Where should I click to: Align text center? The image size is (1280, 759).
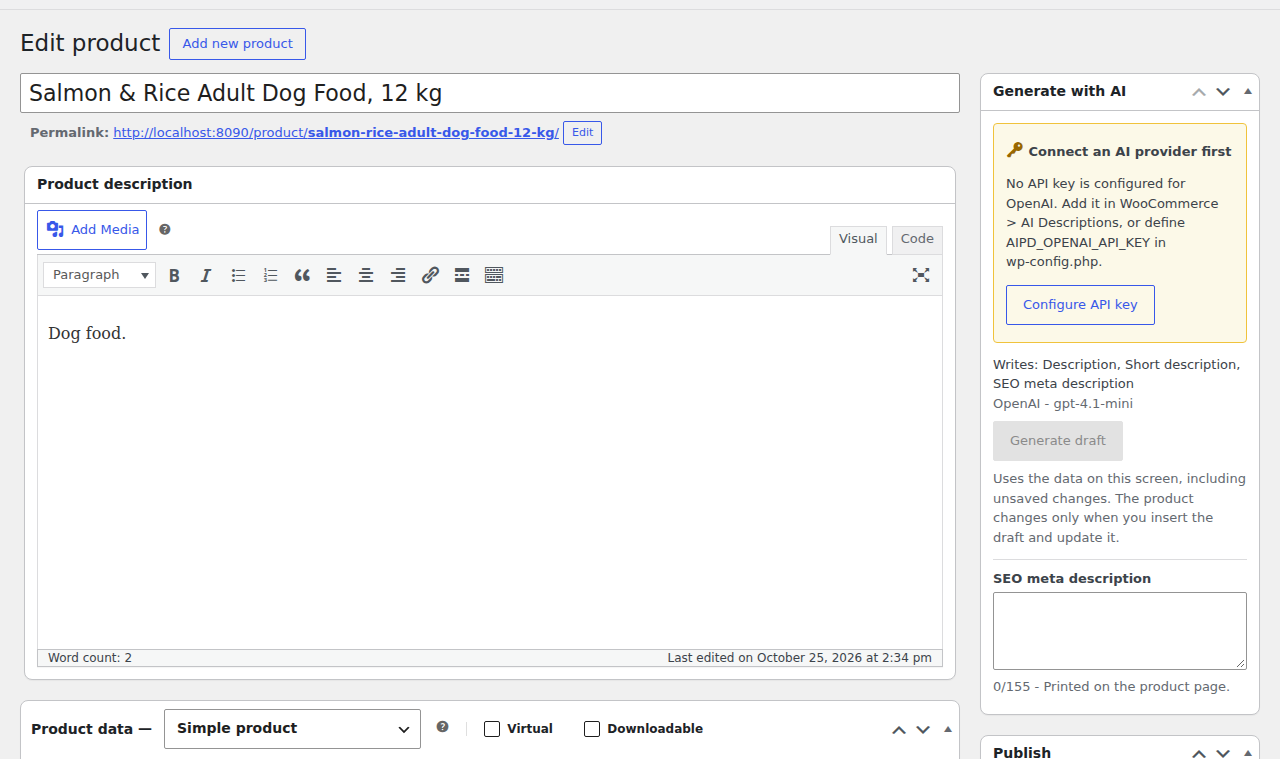point(366,275)
